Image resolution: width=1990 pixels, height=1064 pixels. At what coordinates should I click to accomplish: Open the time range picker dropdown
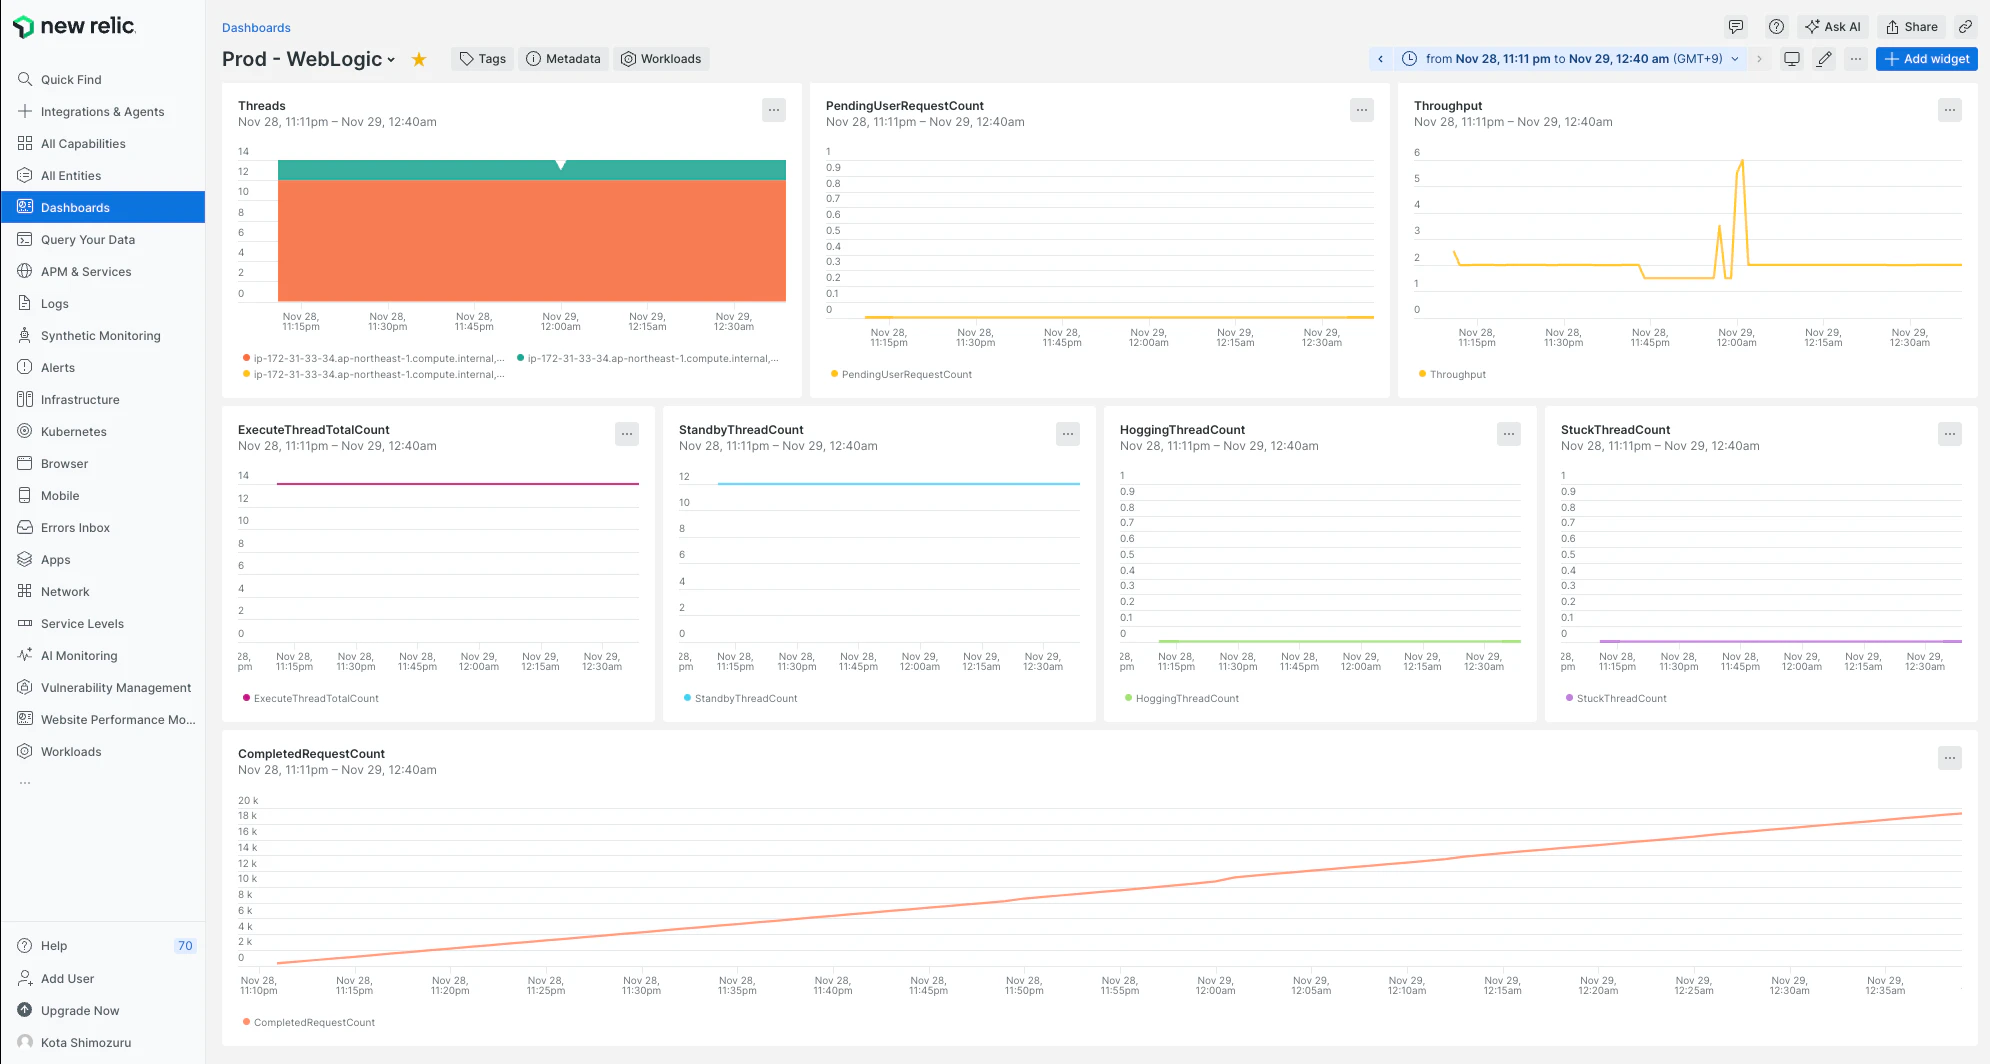coord(1570,59)
